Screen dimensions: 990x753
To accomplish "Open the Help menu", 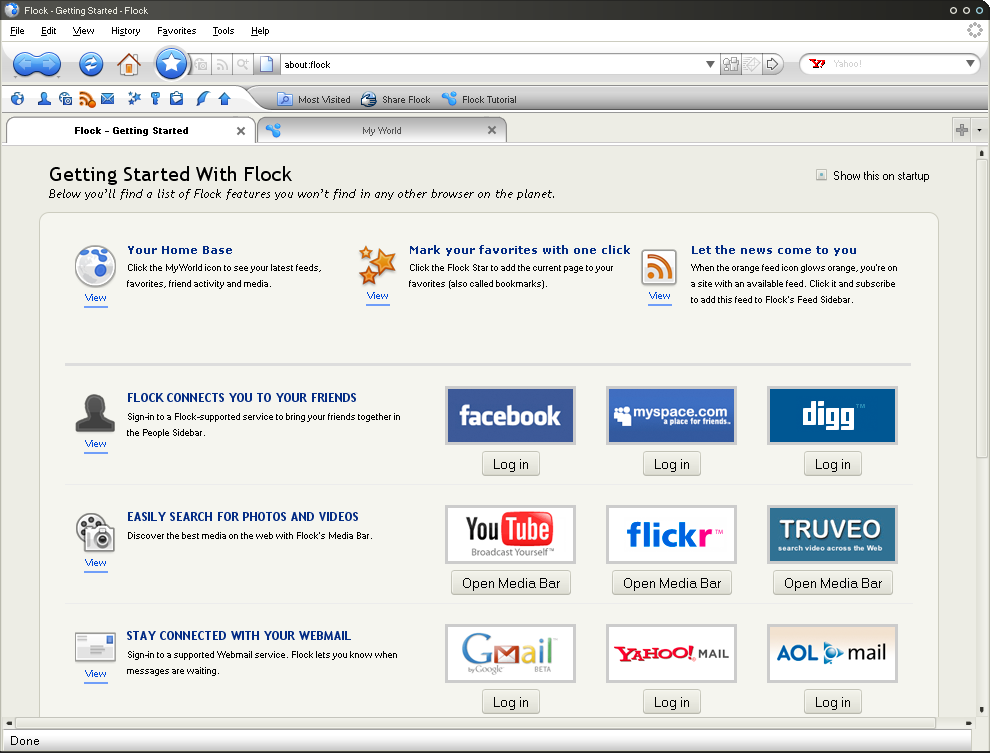I will [x=259, y=30].
